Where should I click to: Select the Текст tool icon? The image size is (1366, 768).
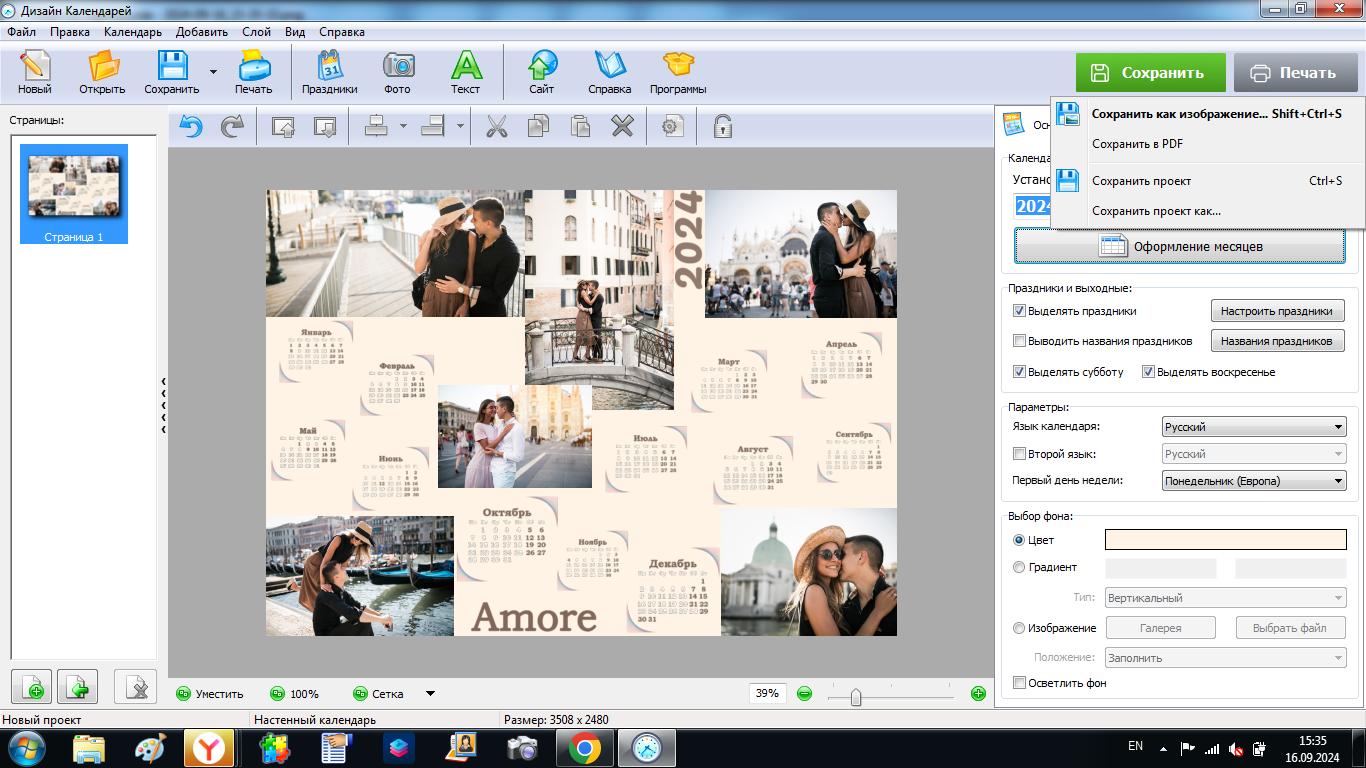[x=465, y=71]
